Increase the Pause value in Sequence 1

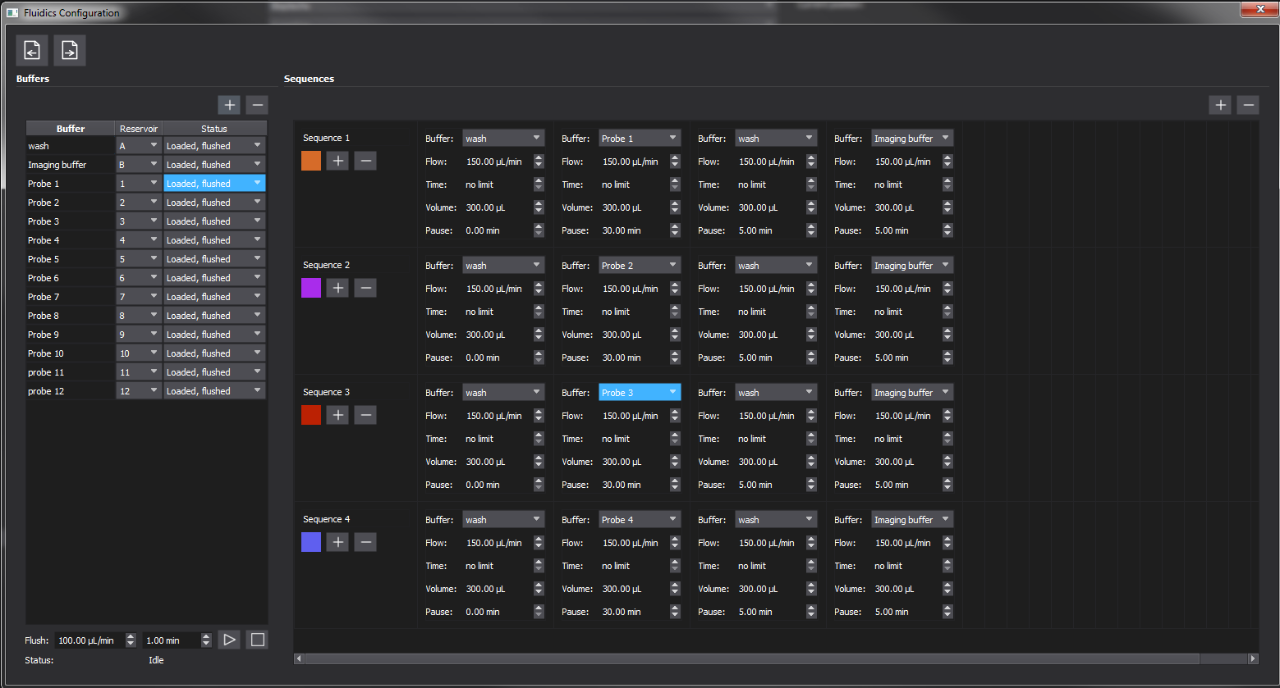[x=539, y=226]
